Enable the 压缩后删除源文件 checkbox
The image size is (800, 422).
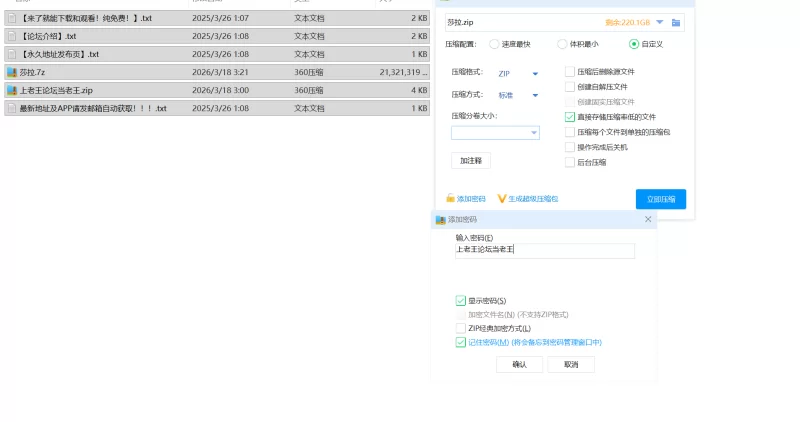tap(570, 72)
